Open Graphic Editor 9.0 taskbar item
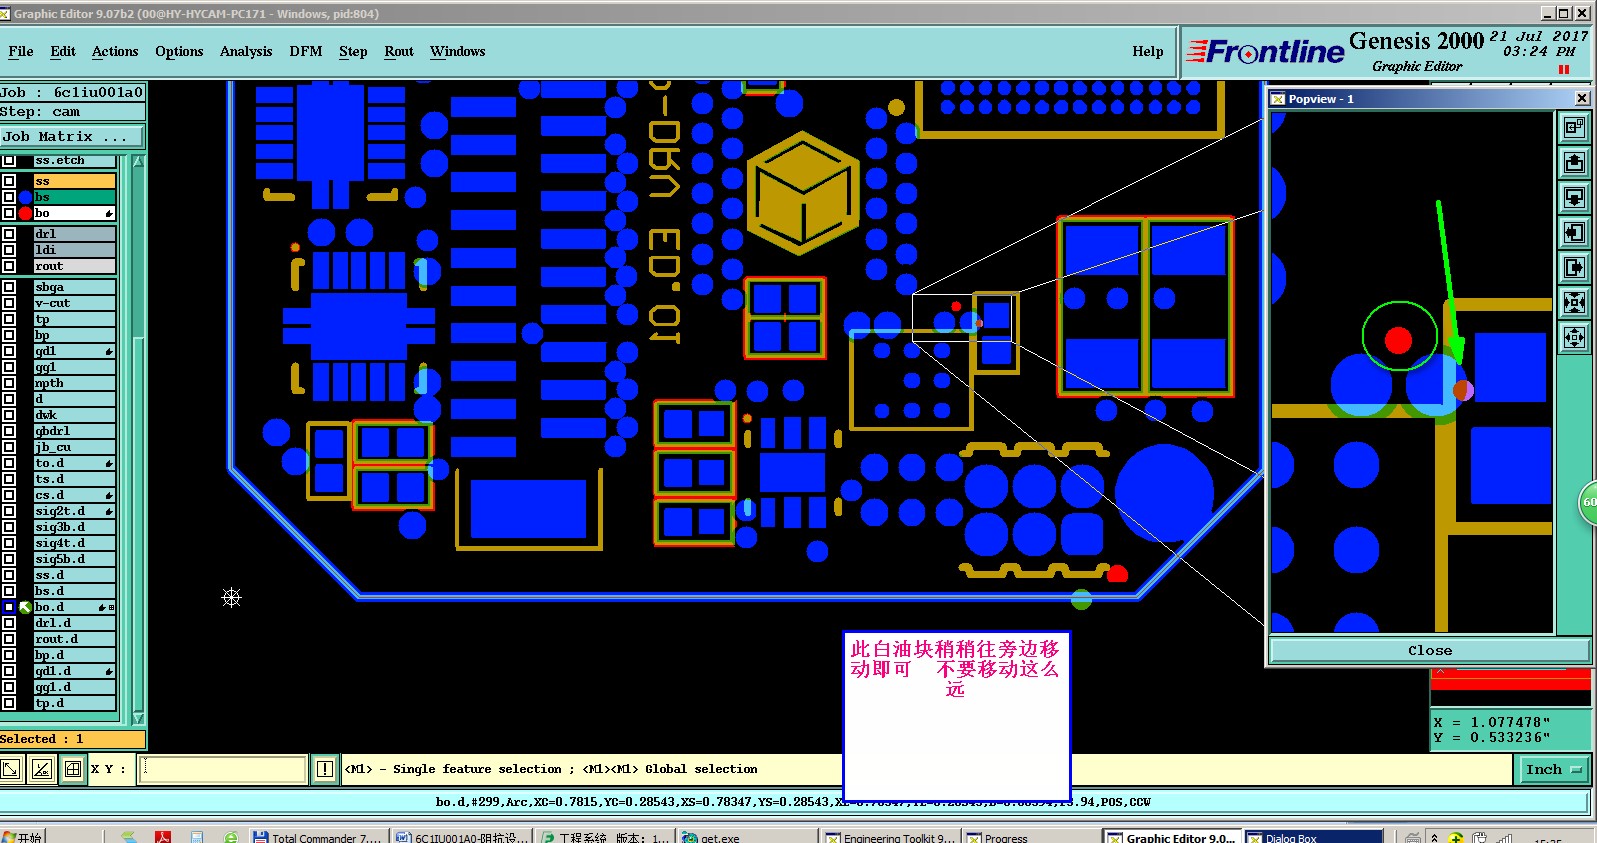Viewport: 1597px width, 843px height. pos(1172,836)
